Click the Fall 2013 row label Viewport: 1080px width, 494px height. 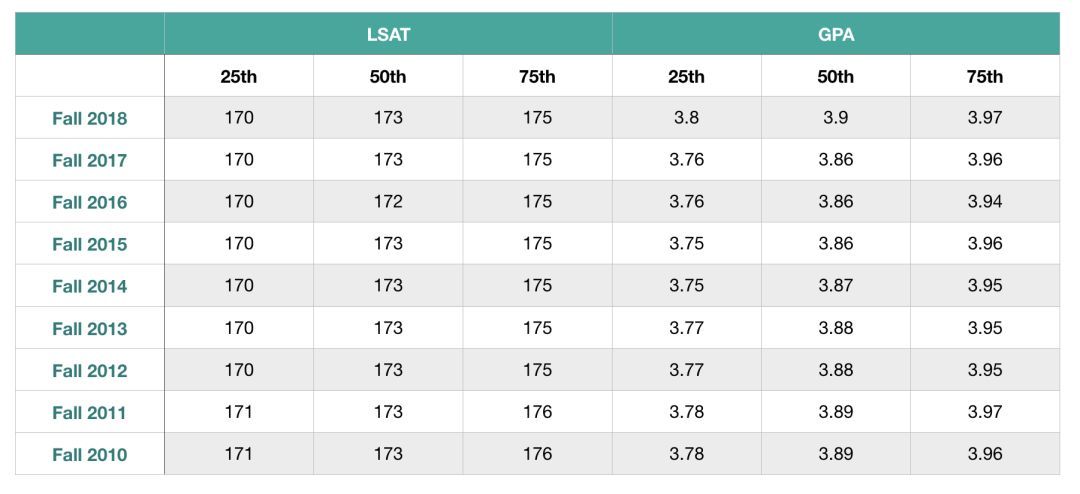(90, 328)
